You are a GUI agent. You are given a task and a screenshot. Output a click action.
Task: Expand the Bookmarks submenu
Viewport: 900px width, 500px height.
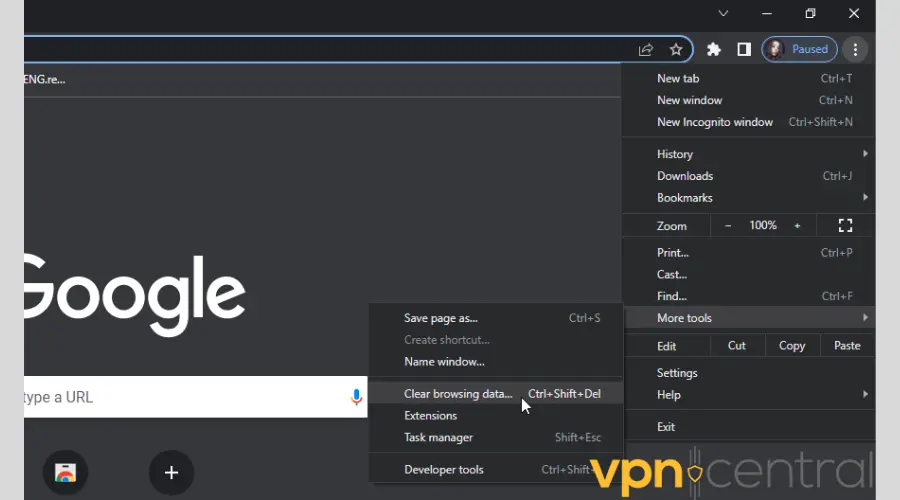click(748, 197)
